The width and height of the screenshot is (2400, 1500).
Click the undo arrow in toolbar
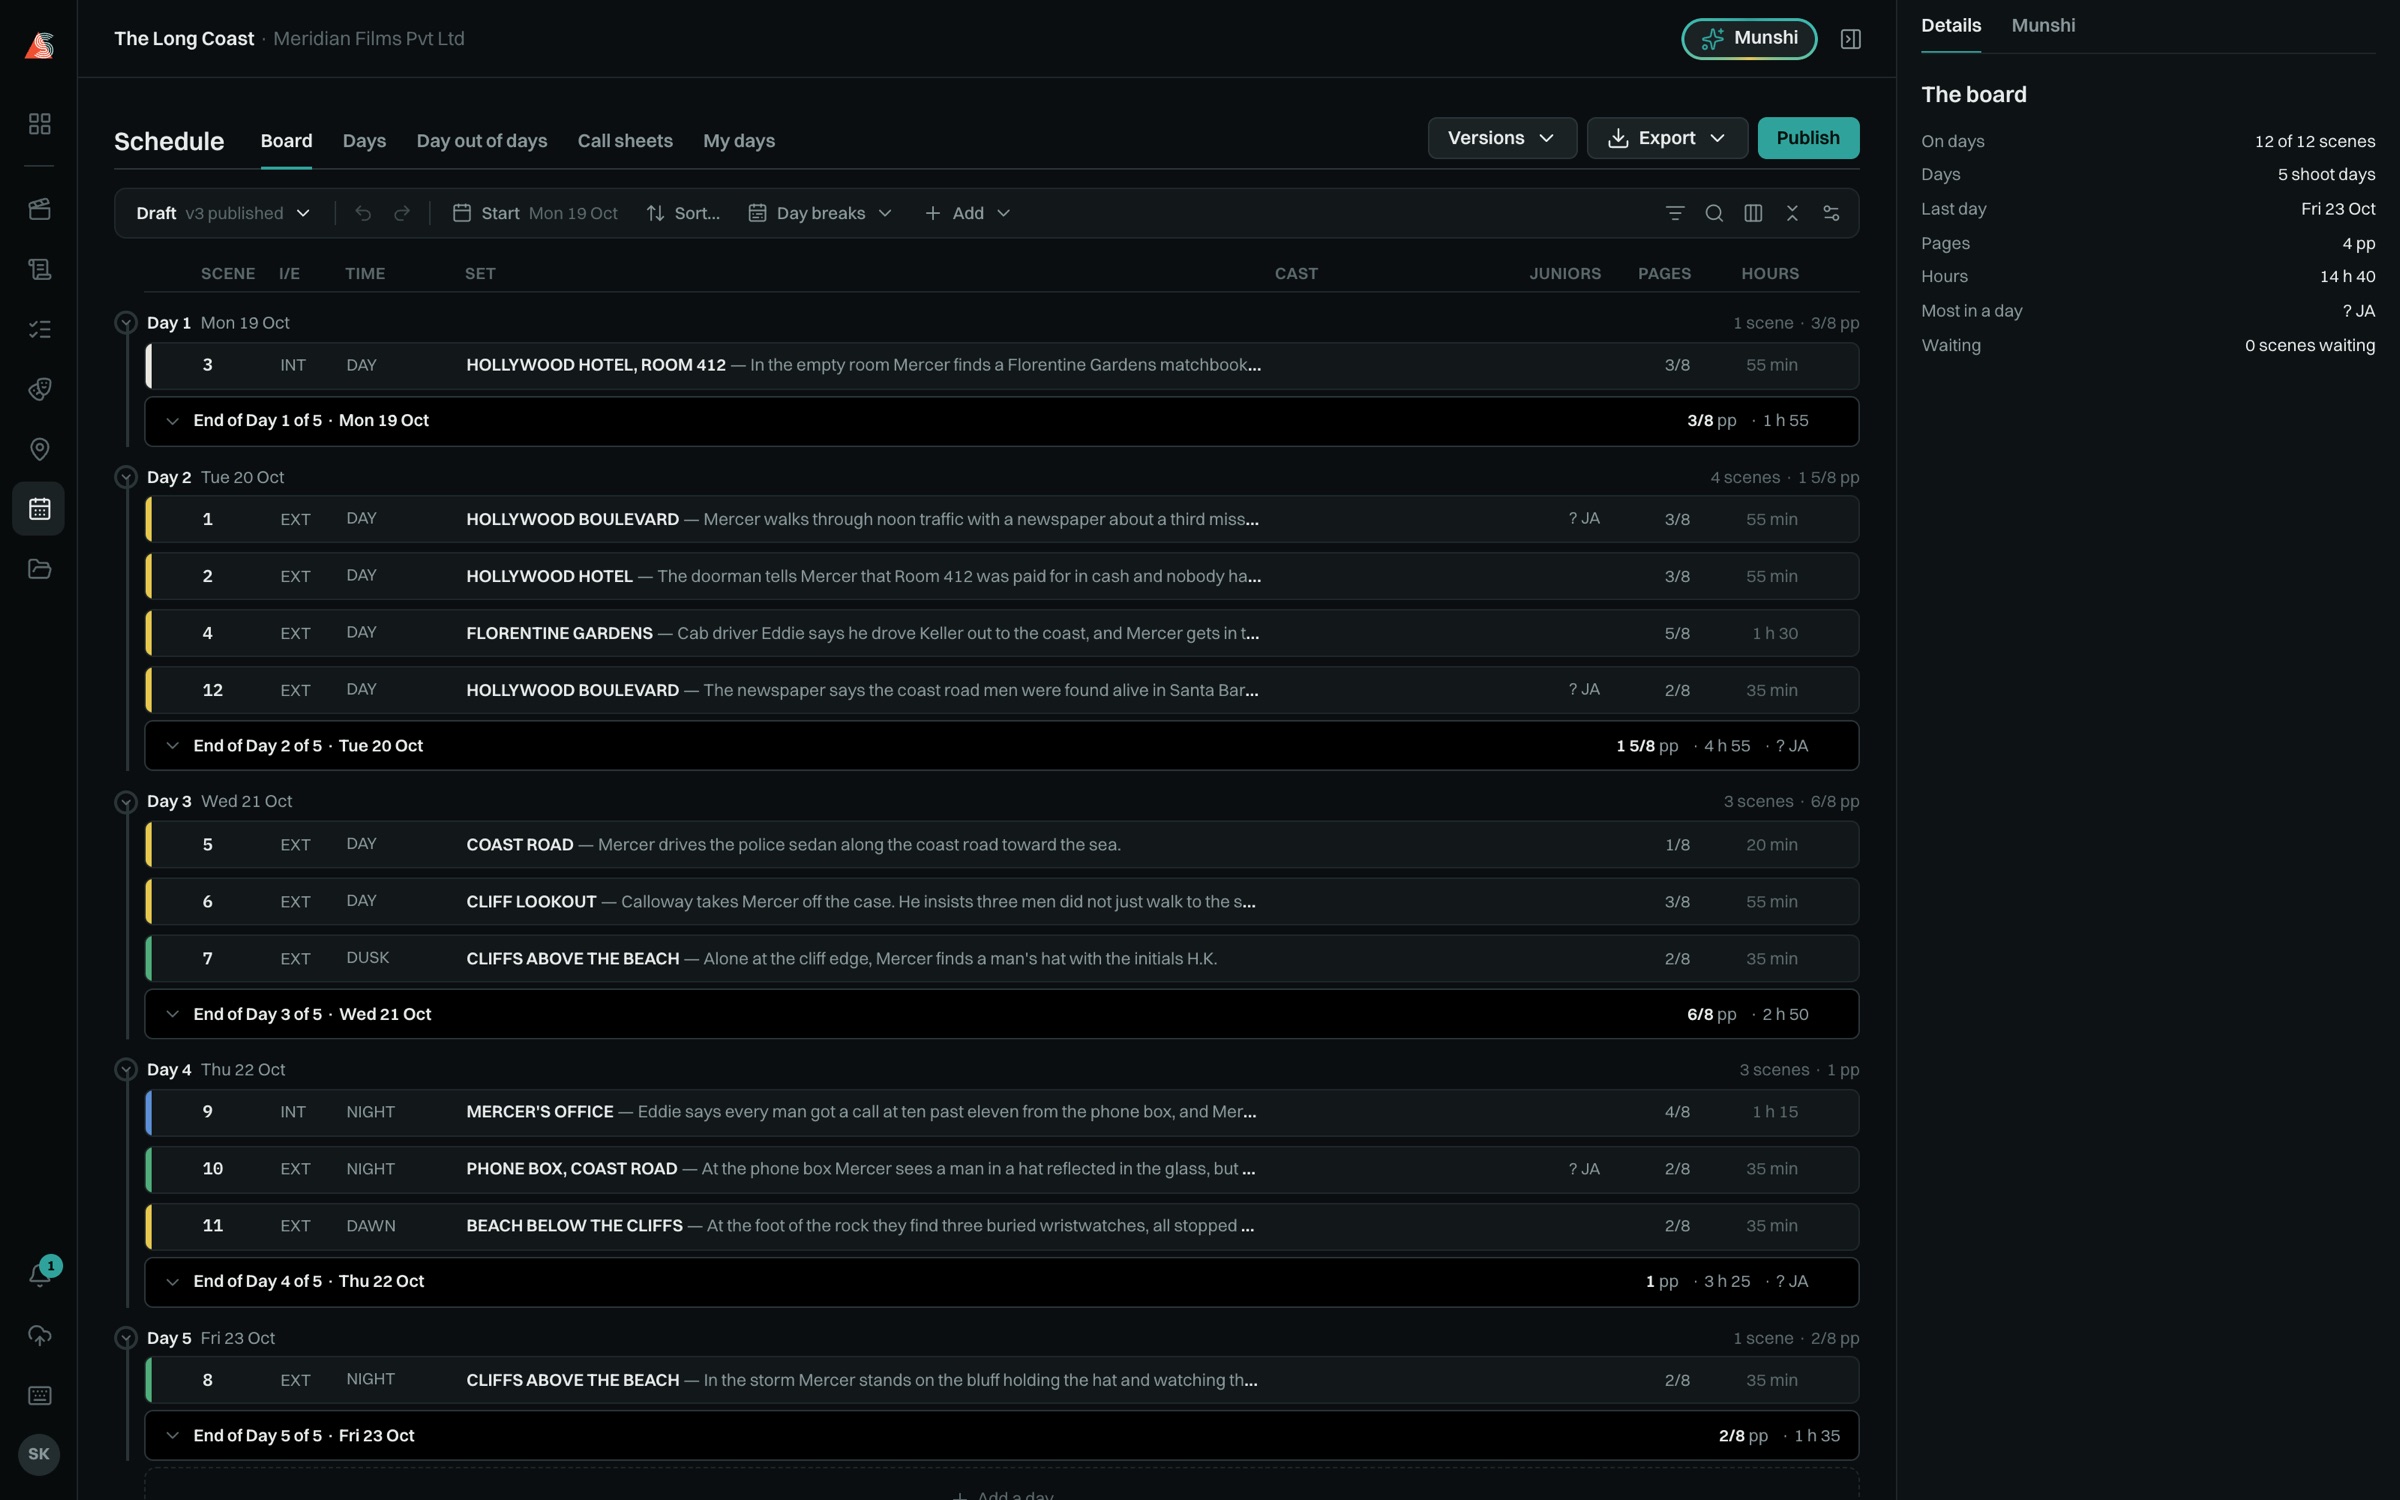click(363, 213)
